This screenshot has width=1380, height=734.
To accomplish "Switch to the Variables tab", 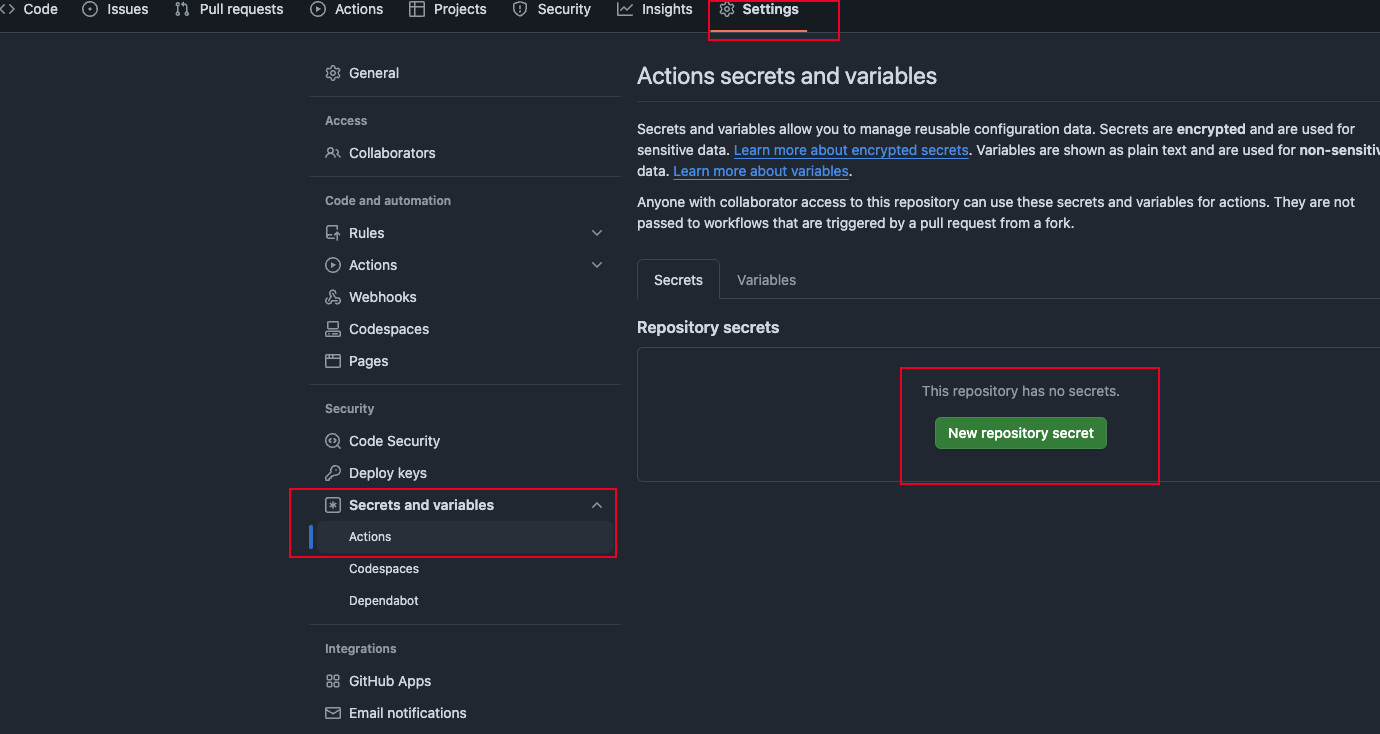I will (766, 280).
